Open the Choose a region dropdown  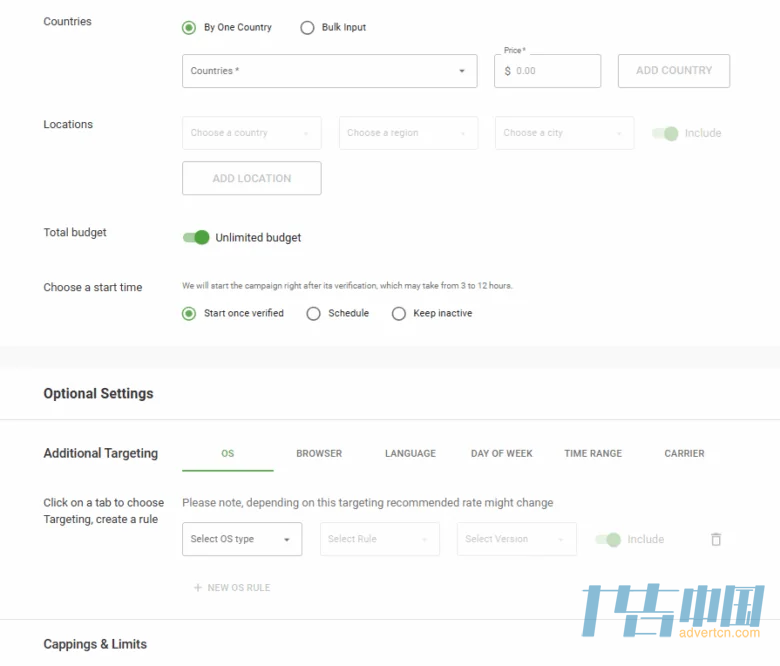408,133
